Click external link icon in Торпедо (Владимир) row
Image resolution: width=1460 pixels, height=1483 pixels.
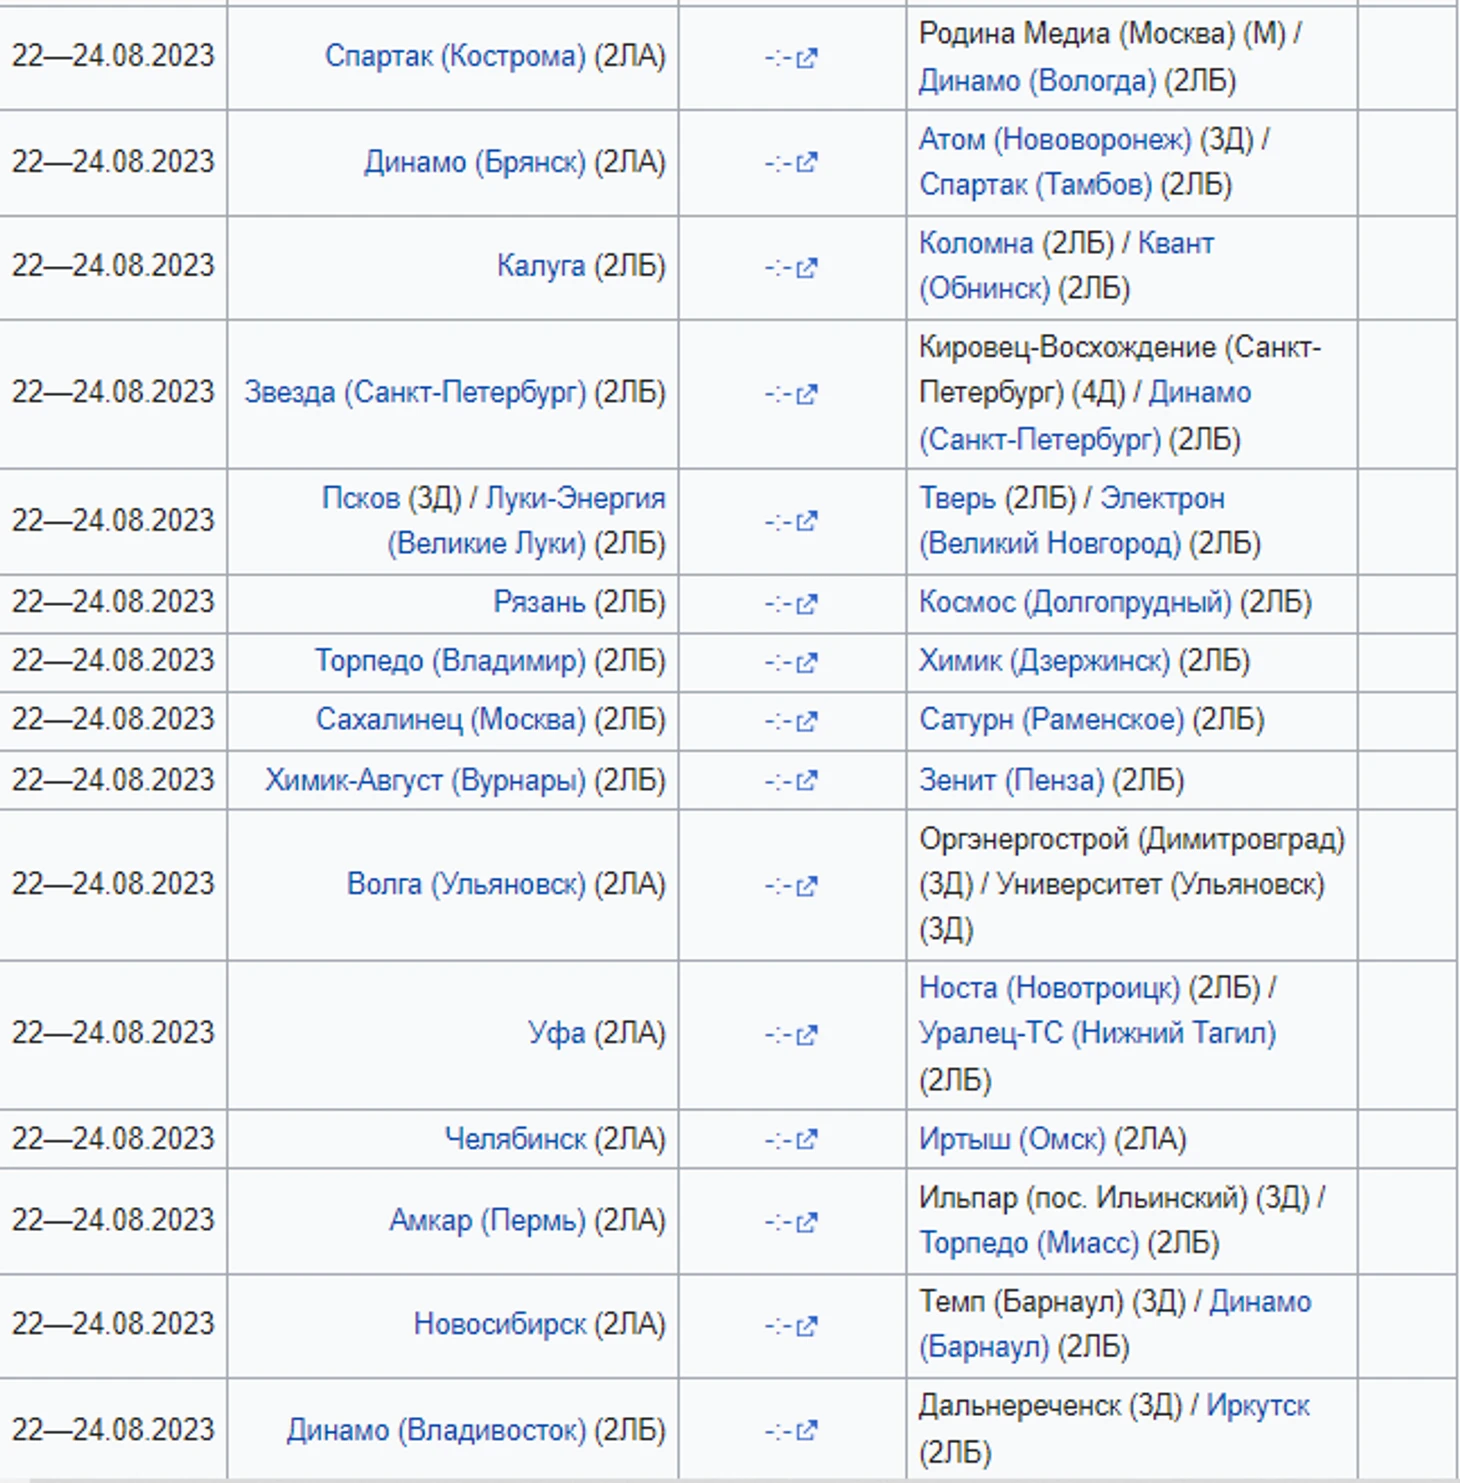click(x=805, y=662)
